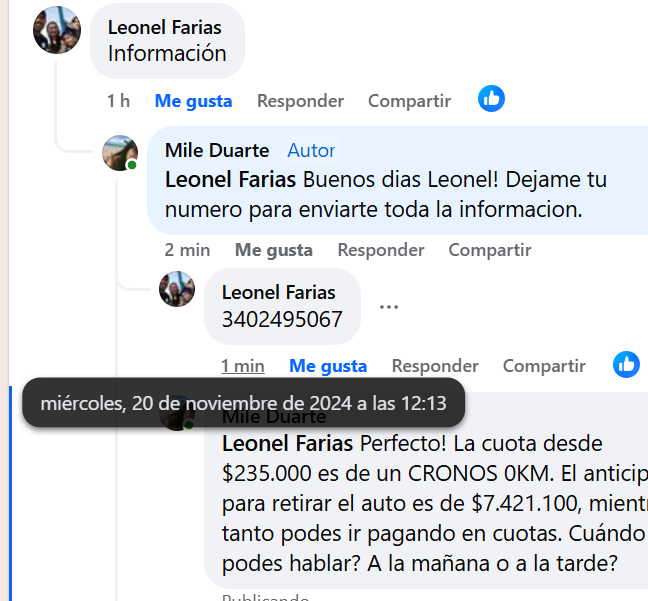Toggle Me gusta on the 'Información' comment
Viewport: 648px width, 601px height.
coord(193,101)
